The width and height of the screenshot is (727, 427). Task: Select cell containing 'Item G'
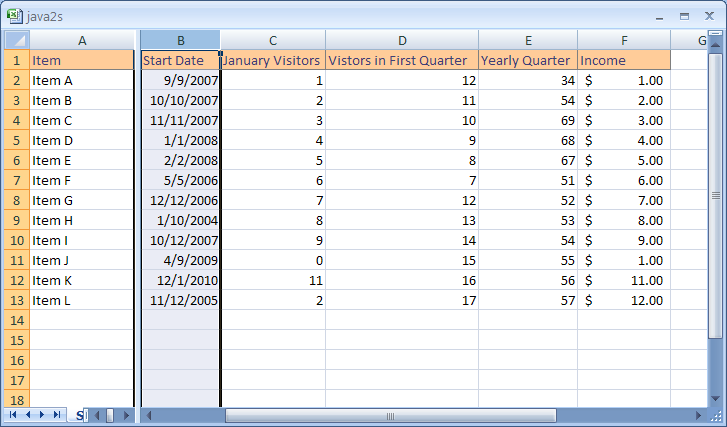(x=81, y=200)
